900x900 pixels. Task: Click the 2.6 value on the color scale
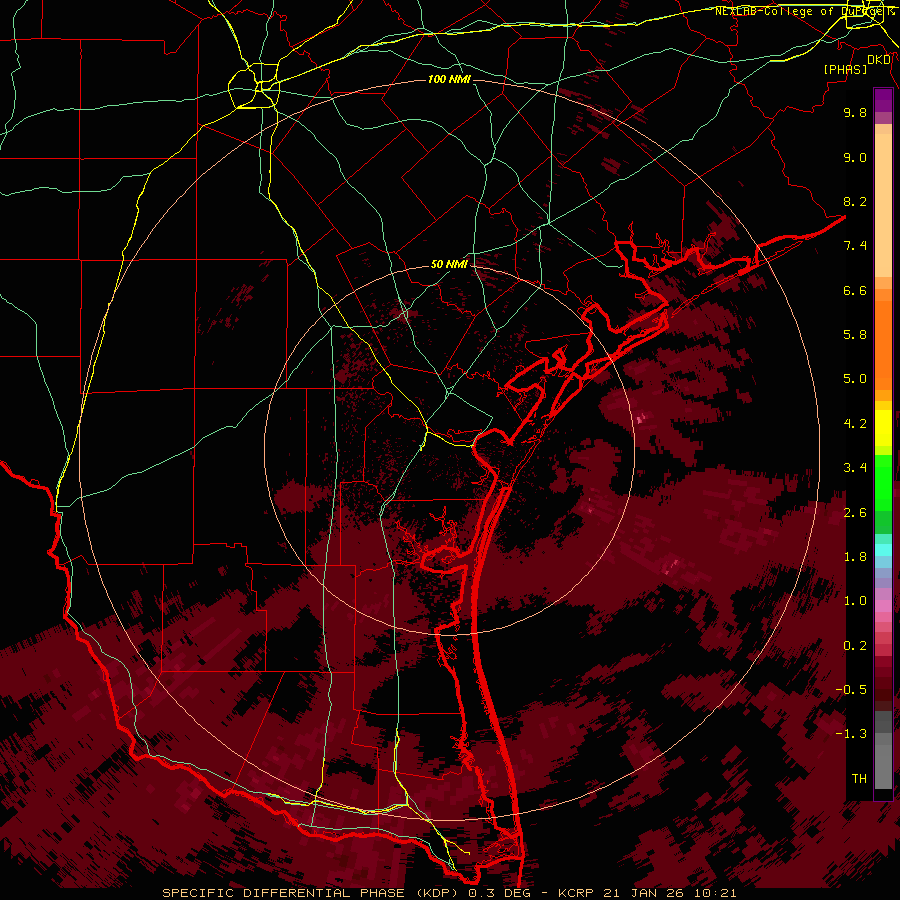click(x=855, y=513)
